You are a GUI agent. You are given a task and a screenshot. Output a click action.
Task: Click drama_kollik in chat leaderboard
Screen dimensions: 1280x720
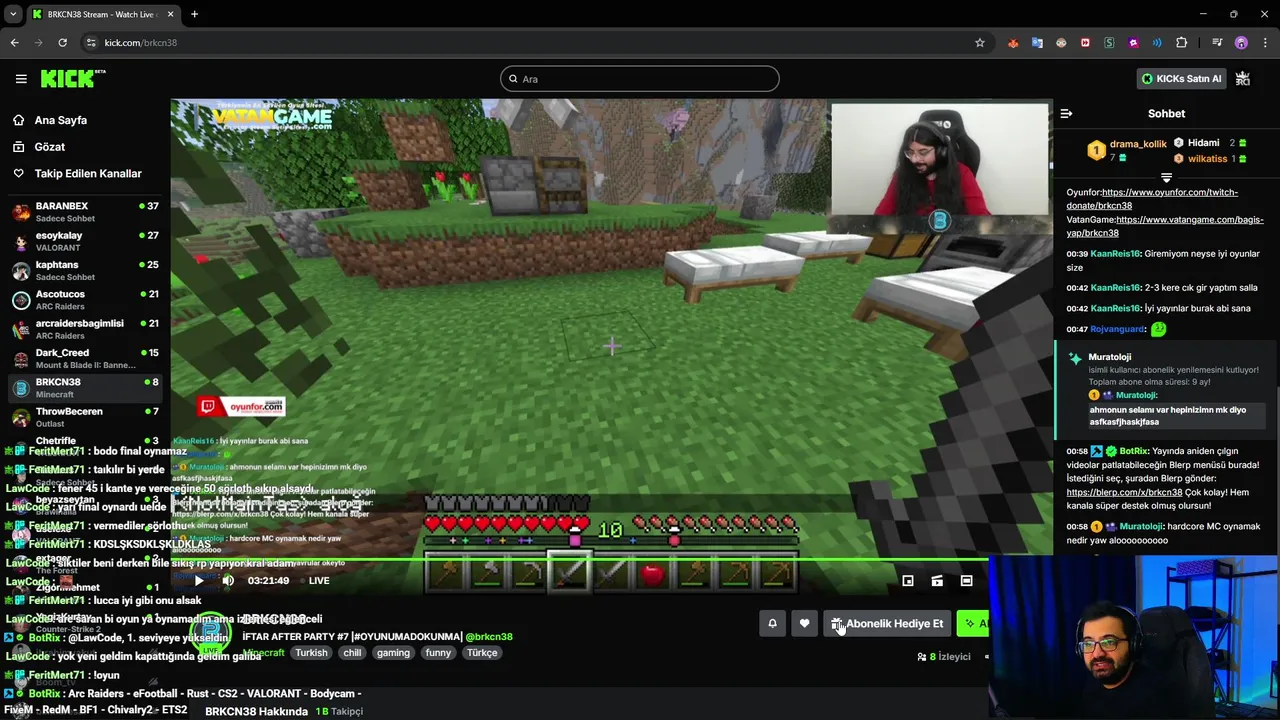point(1138,144)
